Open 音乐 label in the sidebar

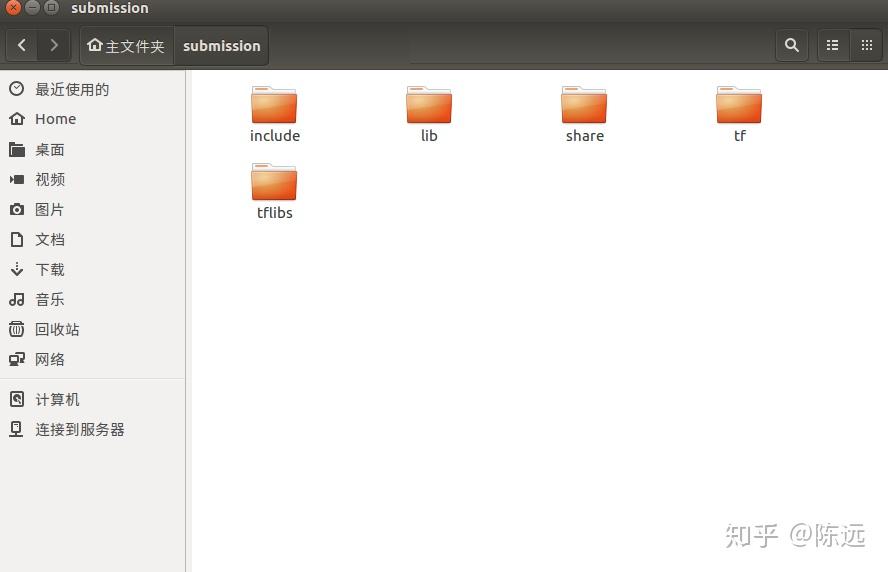(x=50, y=299)
